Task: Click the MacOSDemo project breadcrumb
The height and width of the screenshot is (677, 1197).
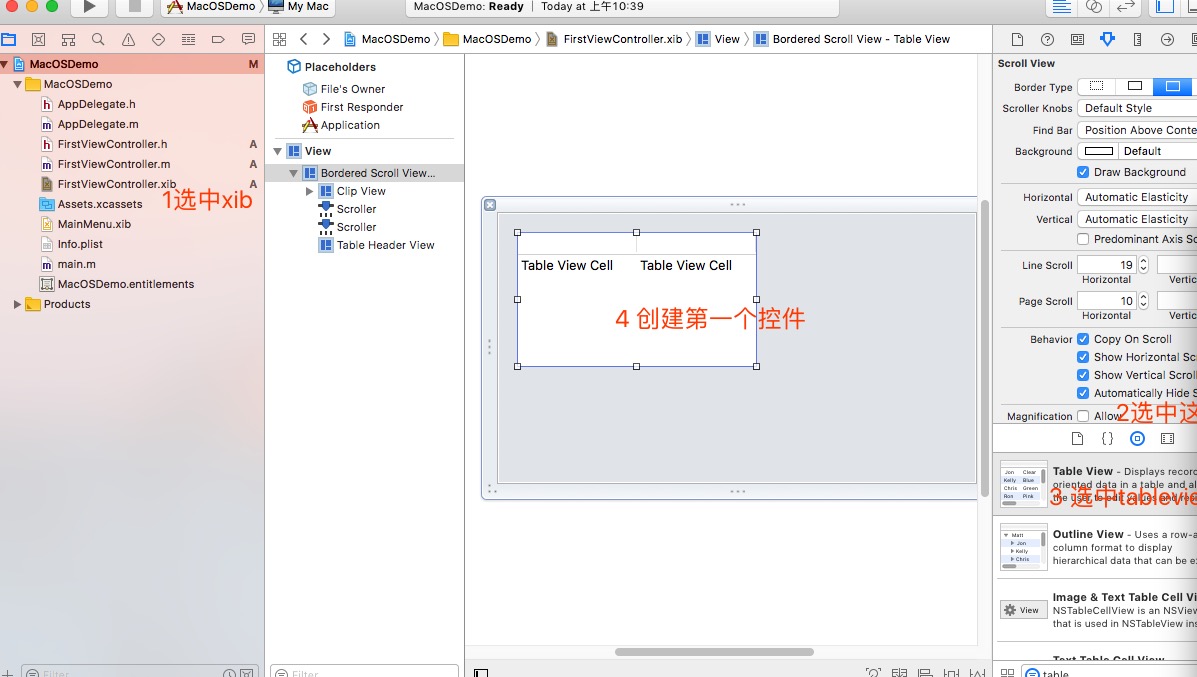Action: coord(387,39)
